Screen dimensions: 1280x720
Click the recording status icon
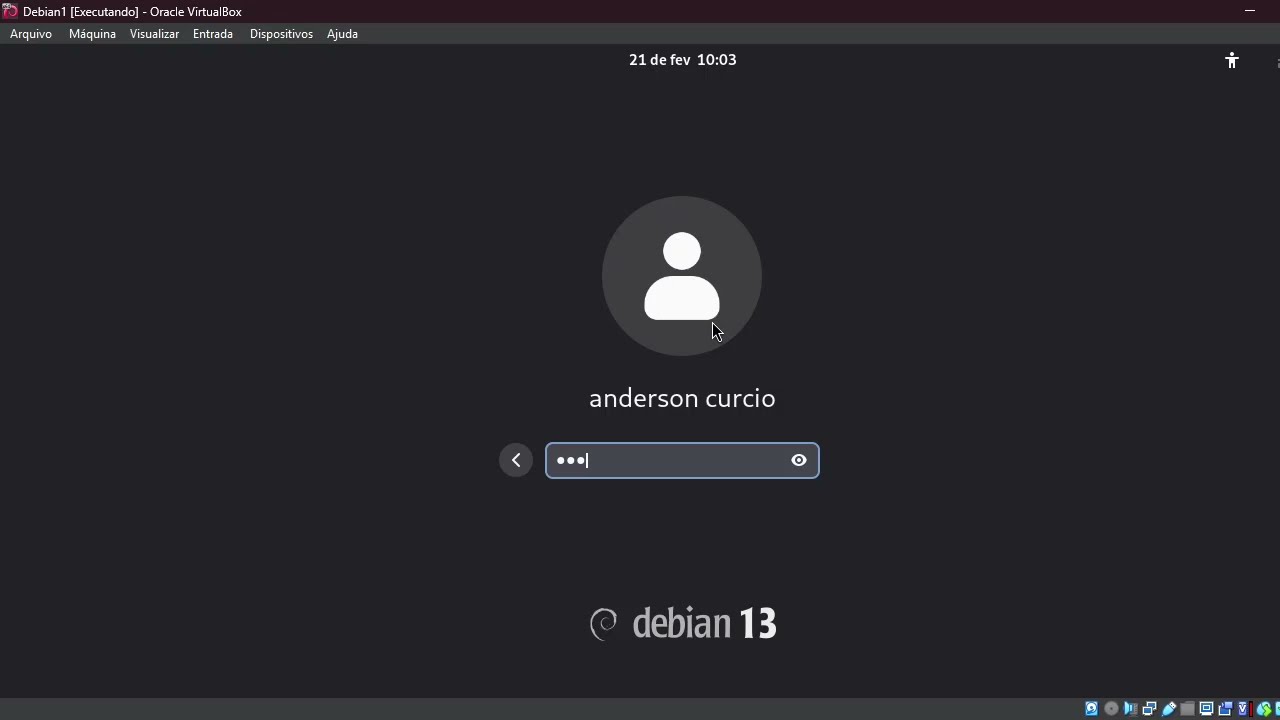click(x=1225, y=709)
